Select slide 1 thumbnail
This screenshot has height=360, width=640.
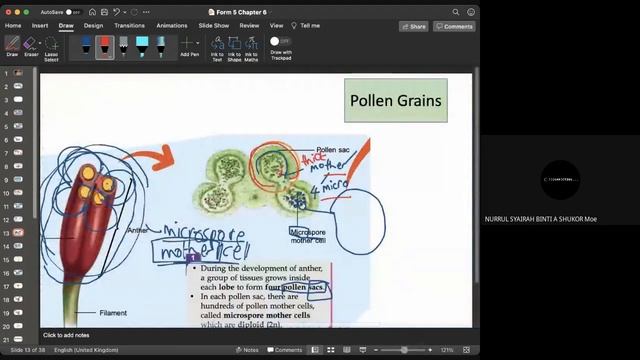(18, 73)
